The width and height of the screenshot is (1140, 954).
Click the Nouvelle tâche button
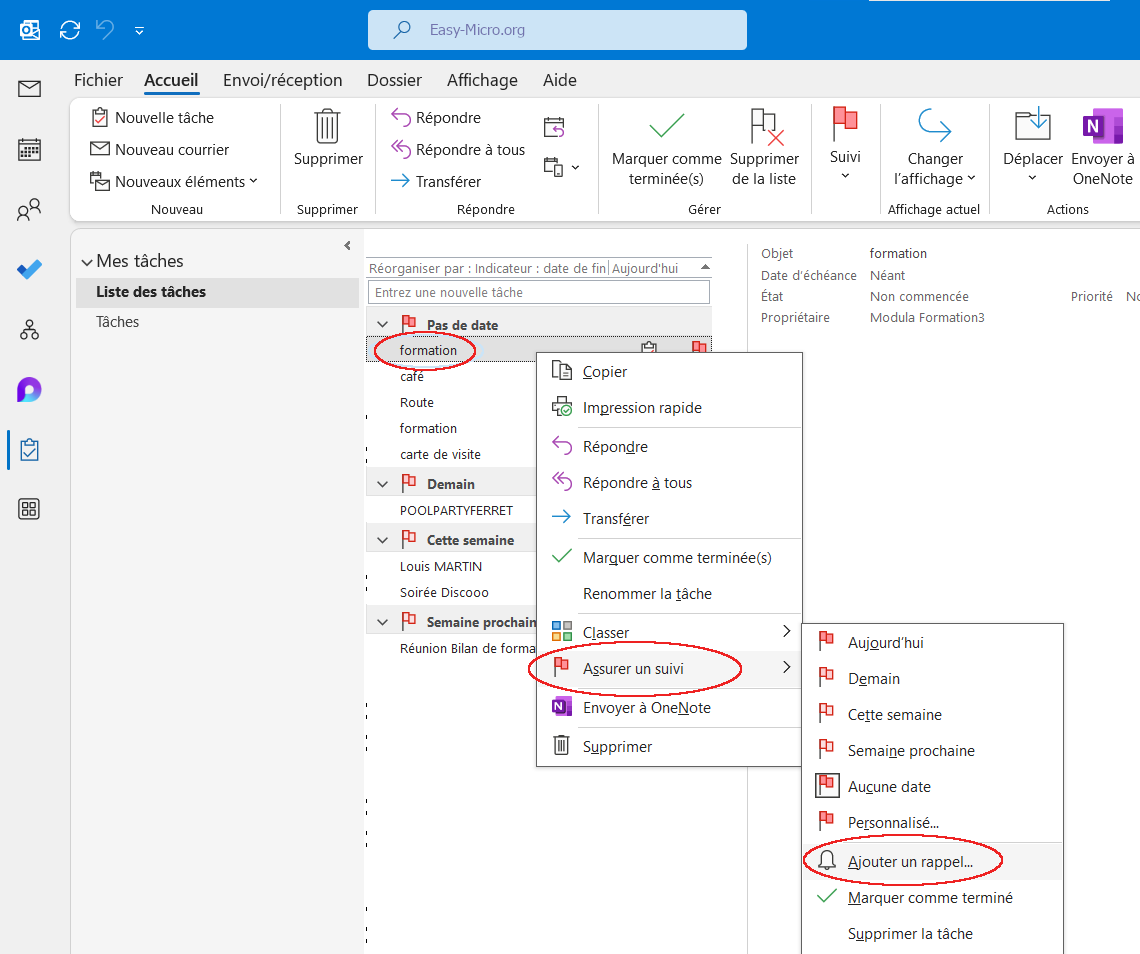click(153, 118)
